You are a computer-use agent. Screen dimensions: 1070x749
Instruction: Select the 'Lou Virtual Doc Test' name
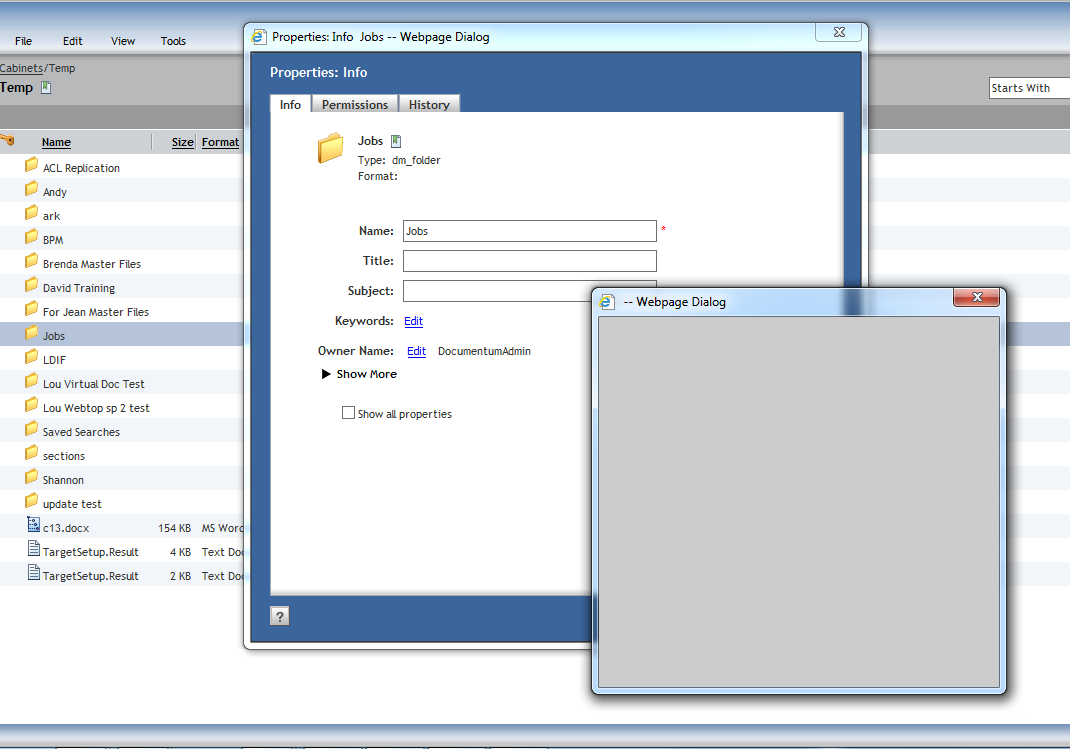click(x=93, y=384)
